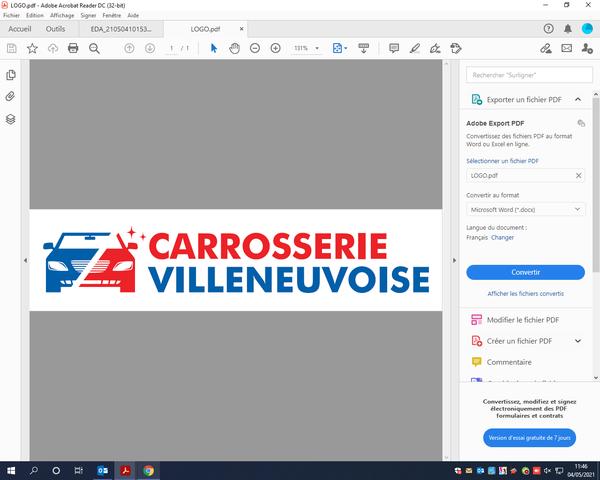Screen dimensions: 600x480
Task: Open the Fenêtre menu
Action: [x=112, y=15]
